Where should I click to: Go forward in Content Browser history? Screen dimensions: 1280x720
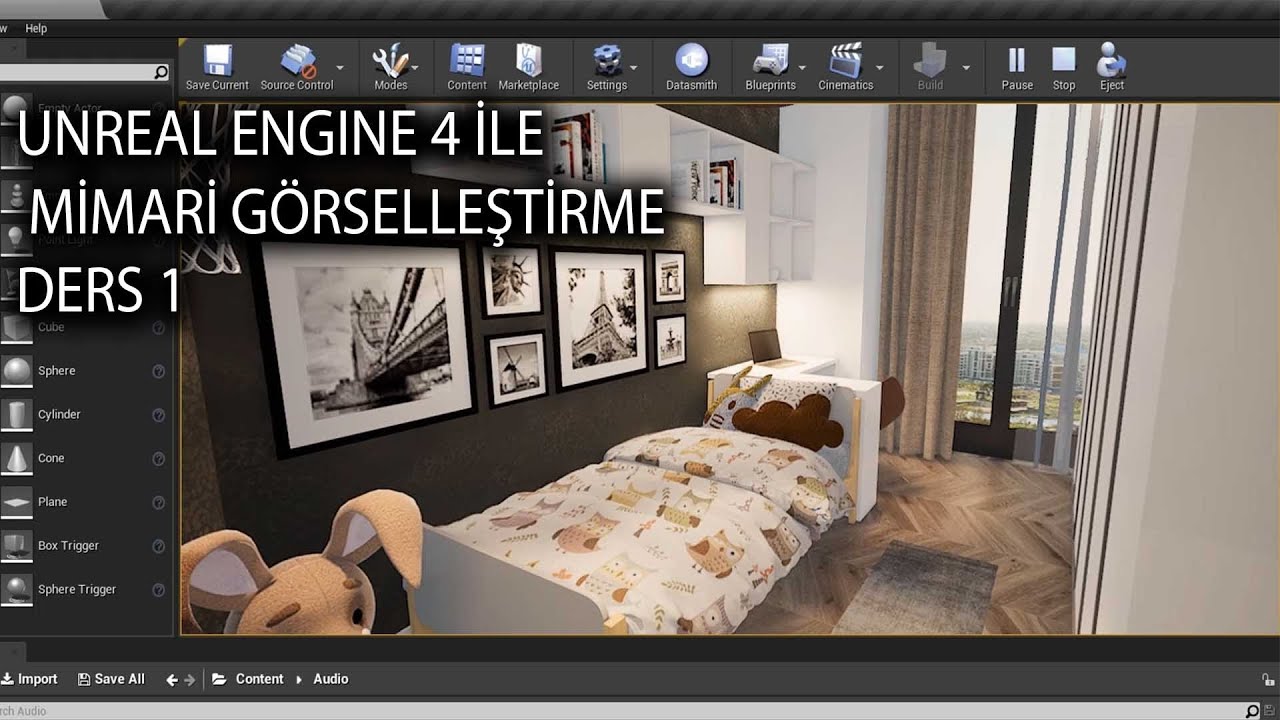tap(190, 680)
